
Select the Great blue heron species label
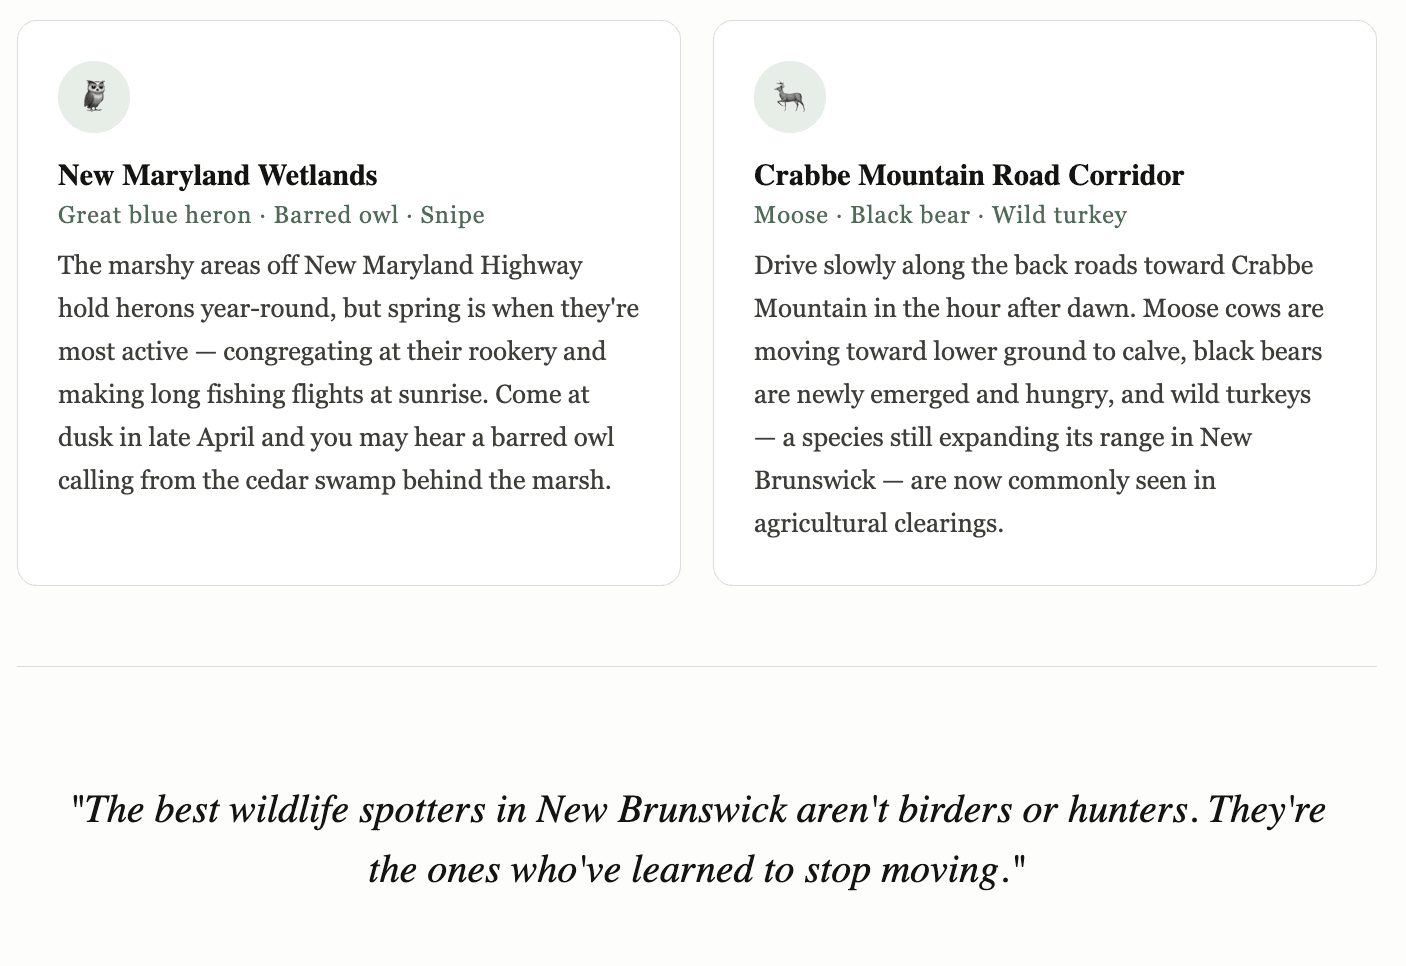tap(155, 215)
